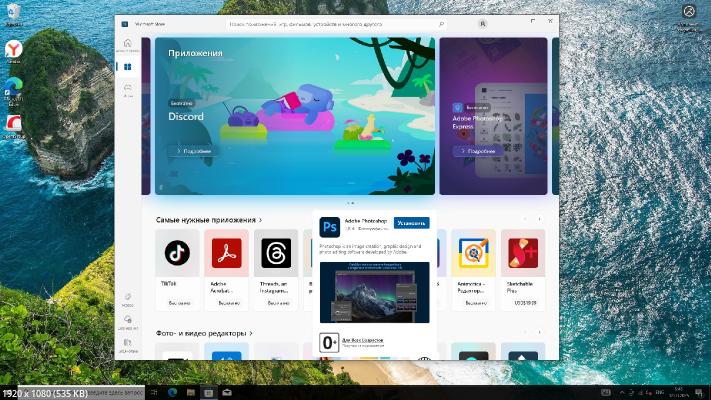Open Для всех возрастов rating link
Screen dimensions: 711x400
363,340
